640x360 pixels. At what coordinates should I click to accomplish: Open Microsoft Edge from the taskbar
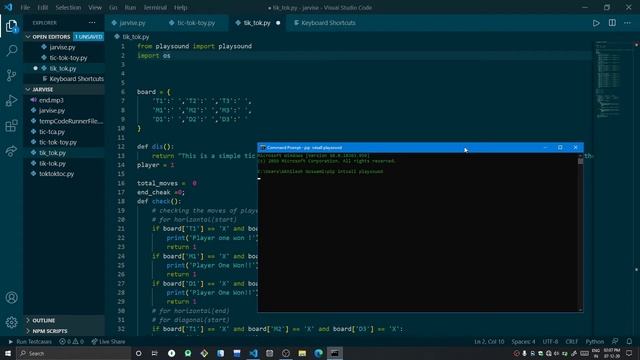318,353
